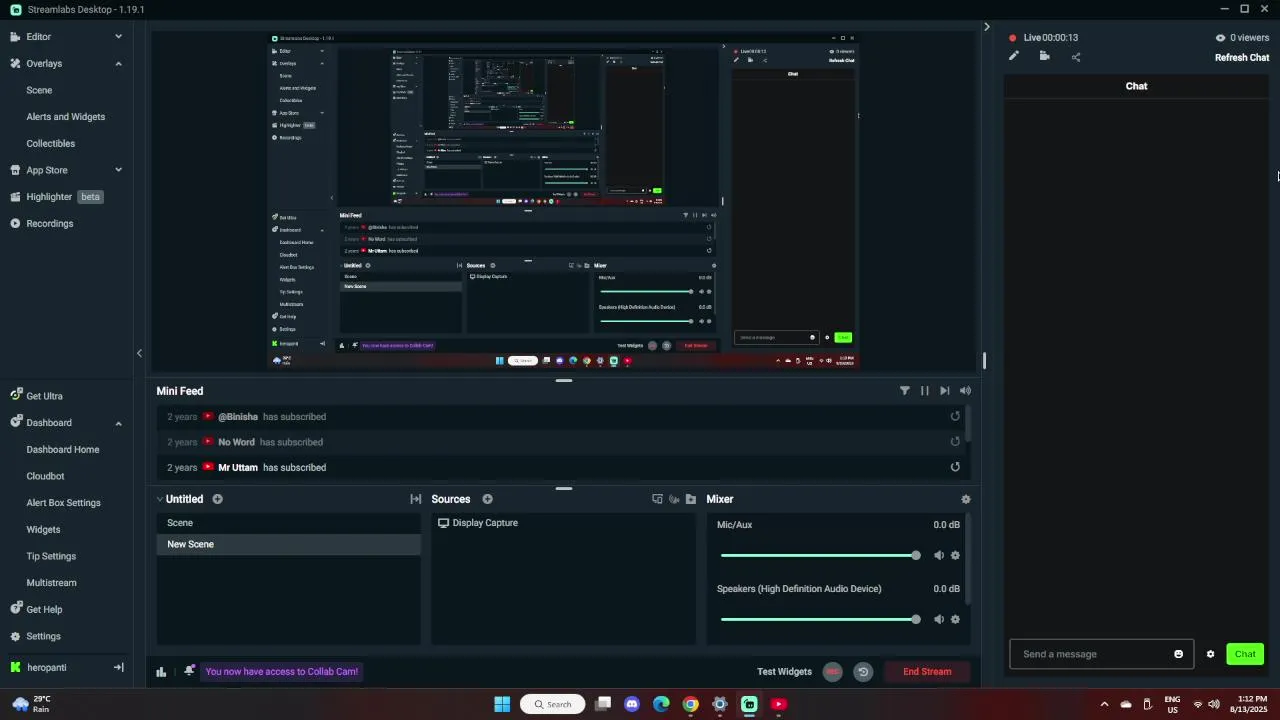Click the share stream icon
Image resolution: width=1280 pixels, height=720 pixels.
point(1076,57)
